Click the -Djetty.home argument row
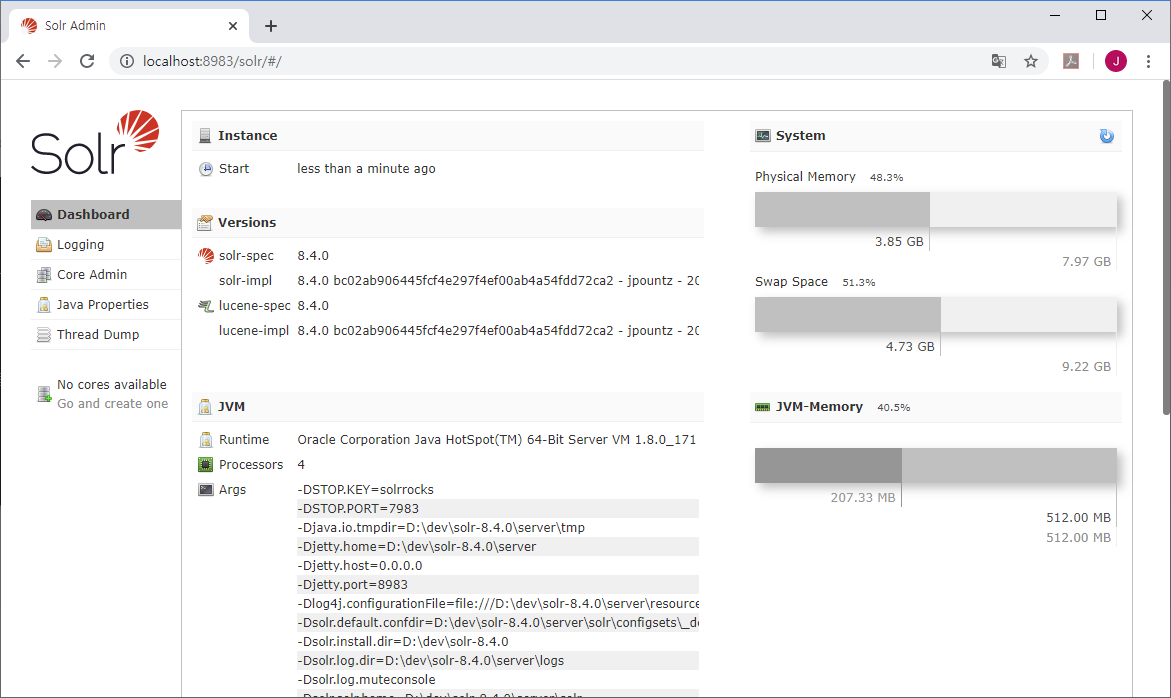 (497, 546)
